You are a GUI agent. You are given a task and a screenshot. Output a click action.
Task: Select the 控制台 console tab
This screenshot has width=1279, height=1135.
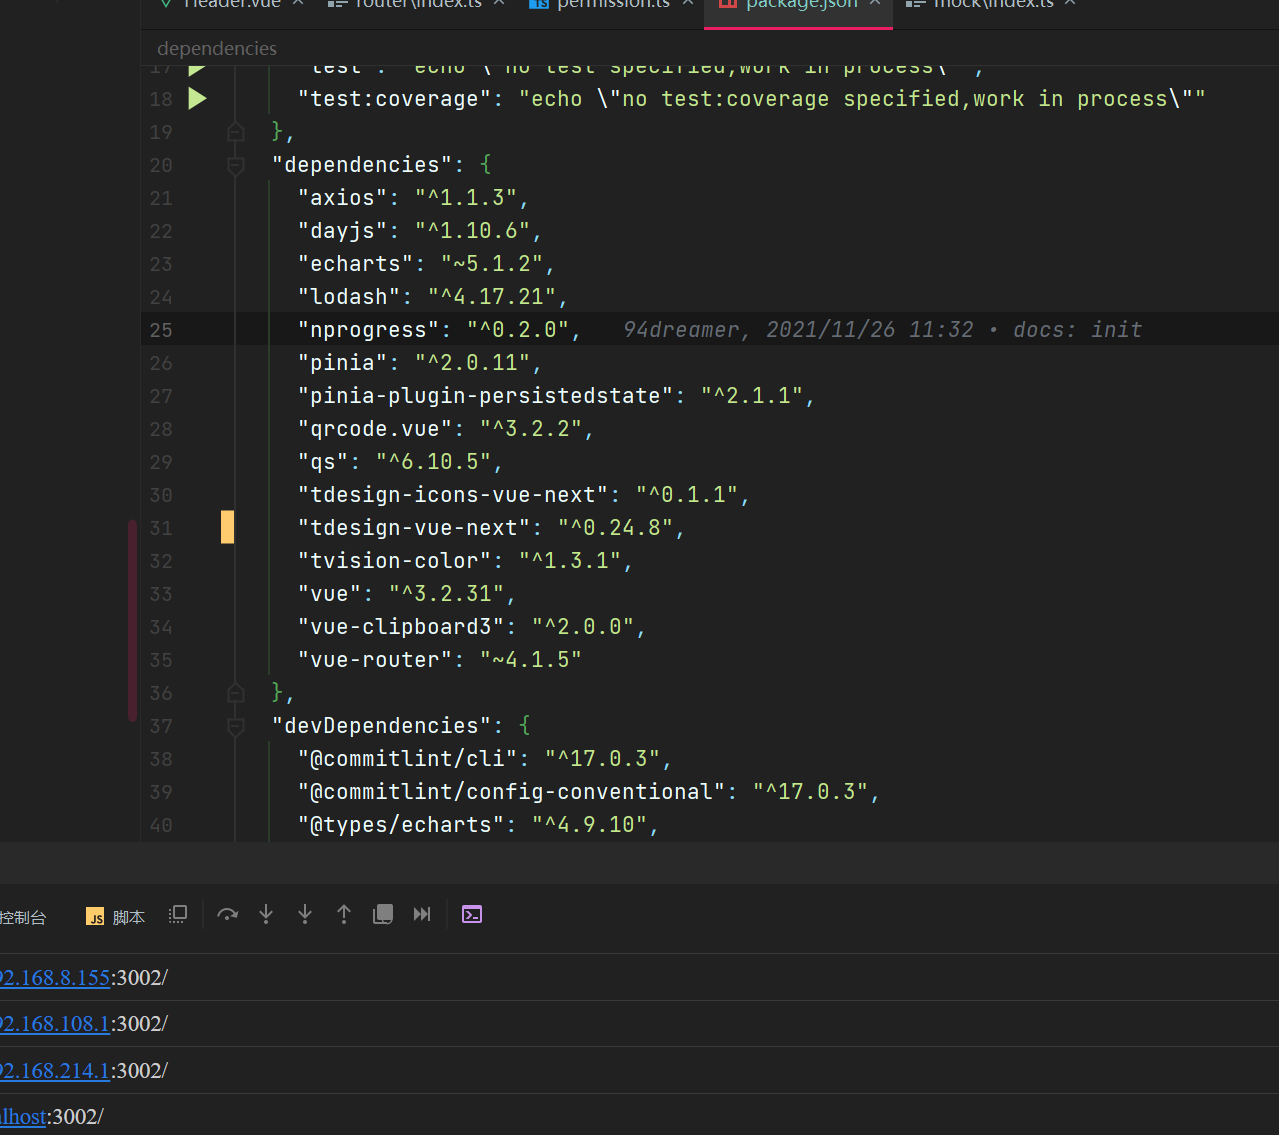tap(24, 916)
